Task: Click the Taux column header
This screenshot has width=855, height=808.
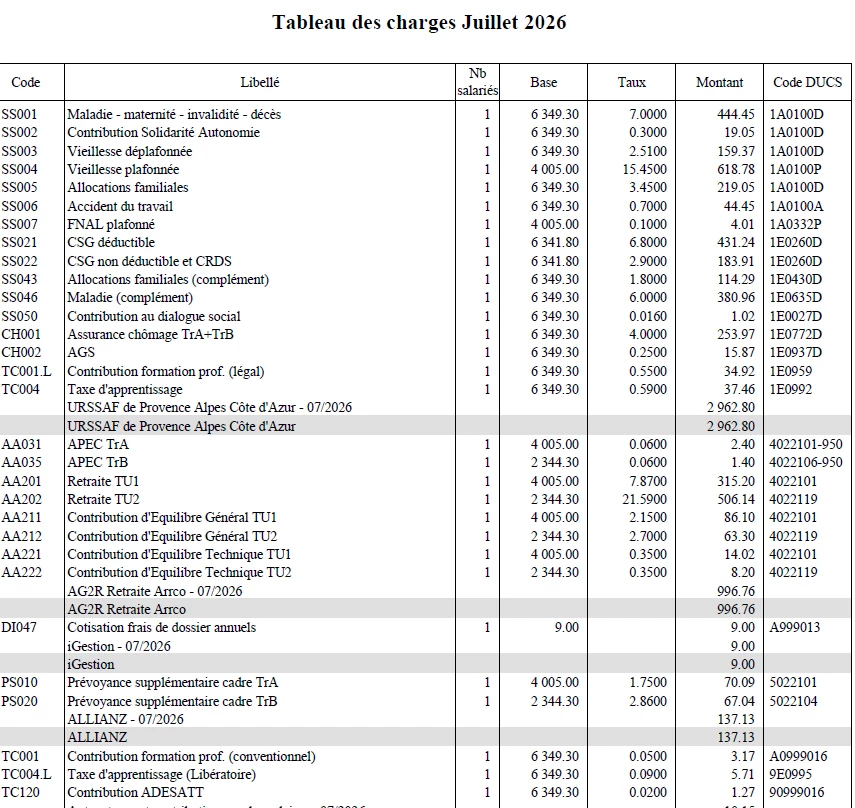Action: [x=631, y=82]
